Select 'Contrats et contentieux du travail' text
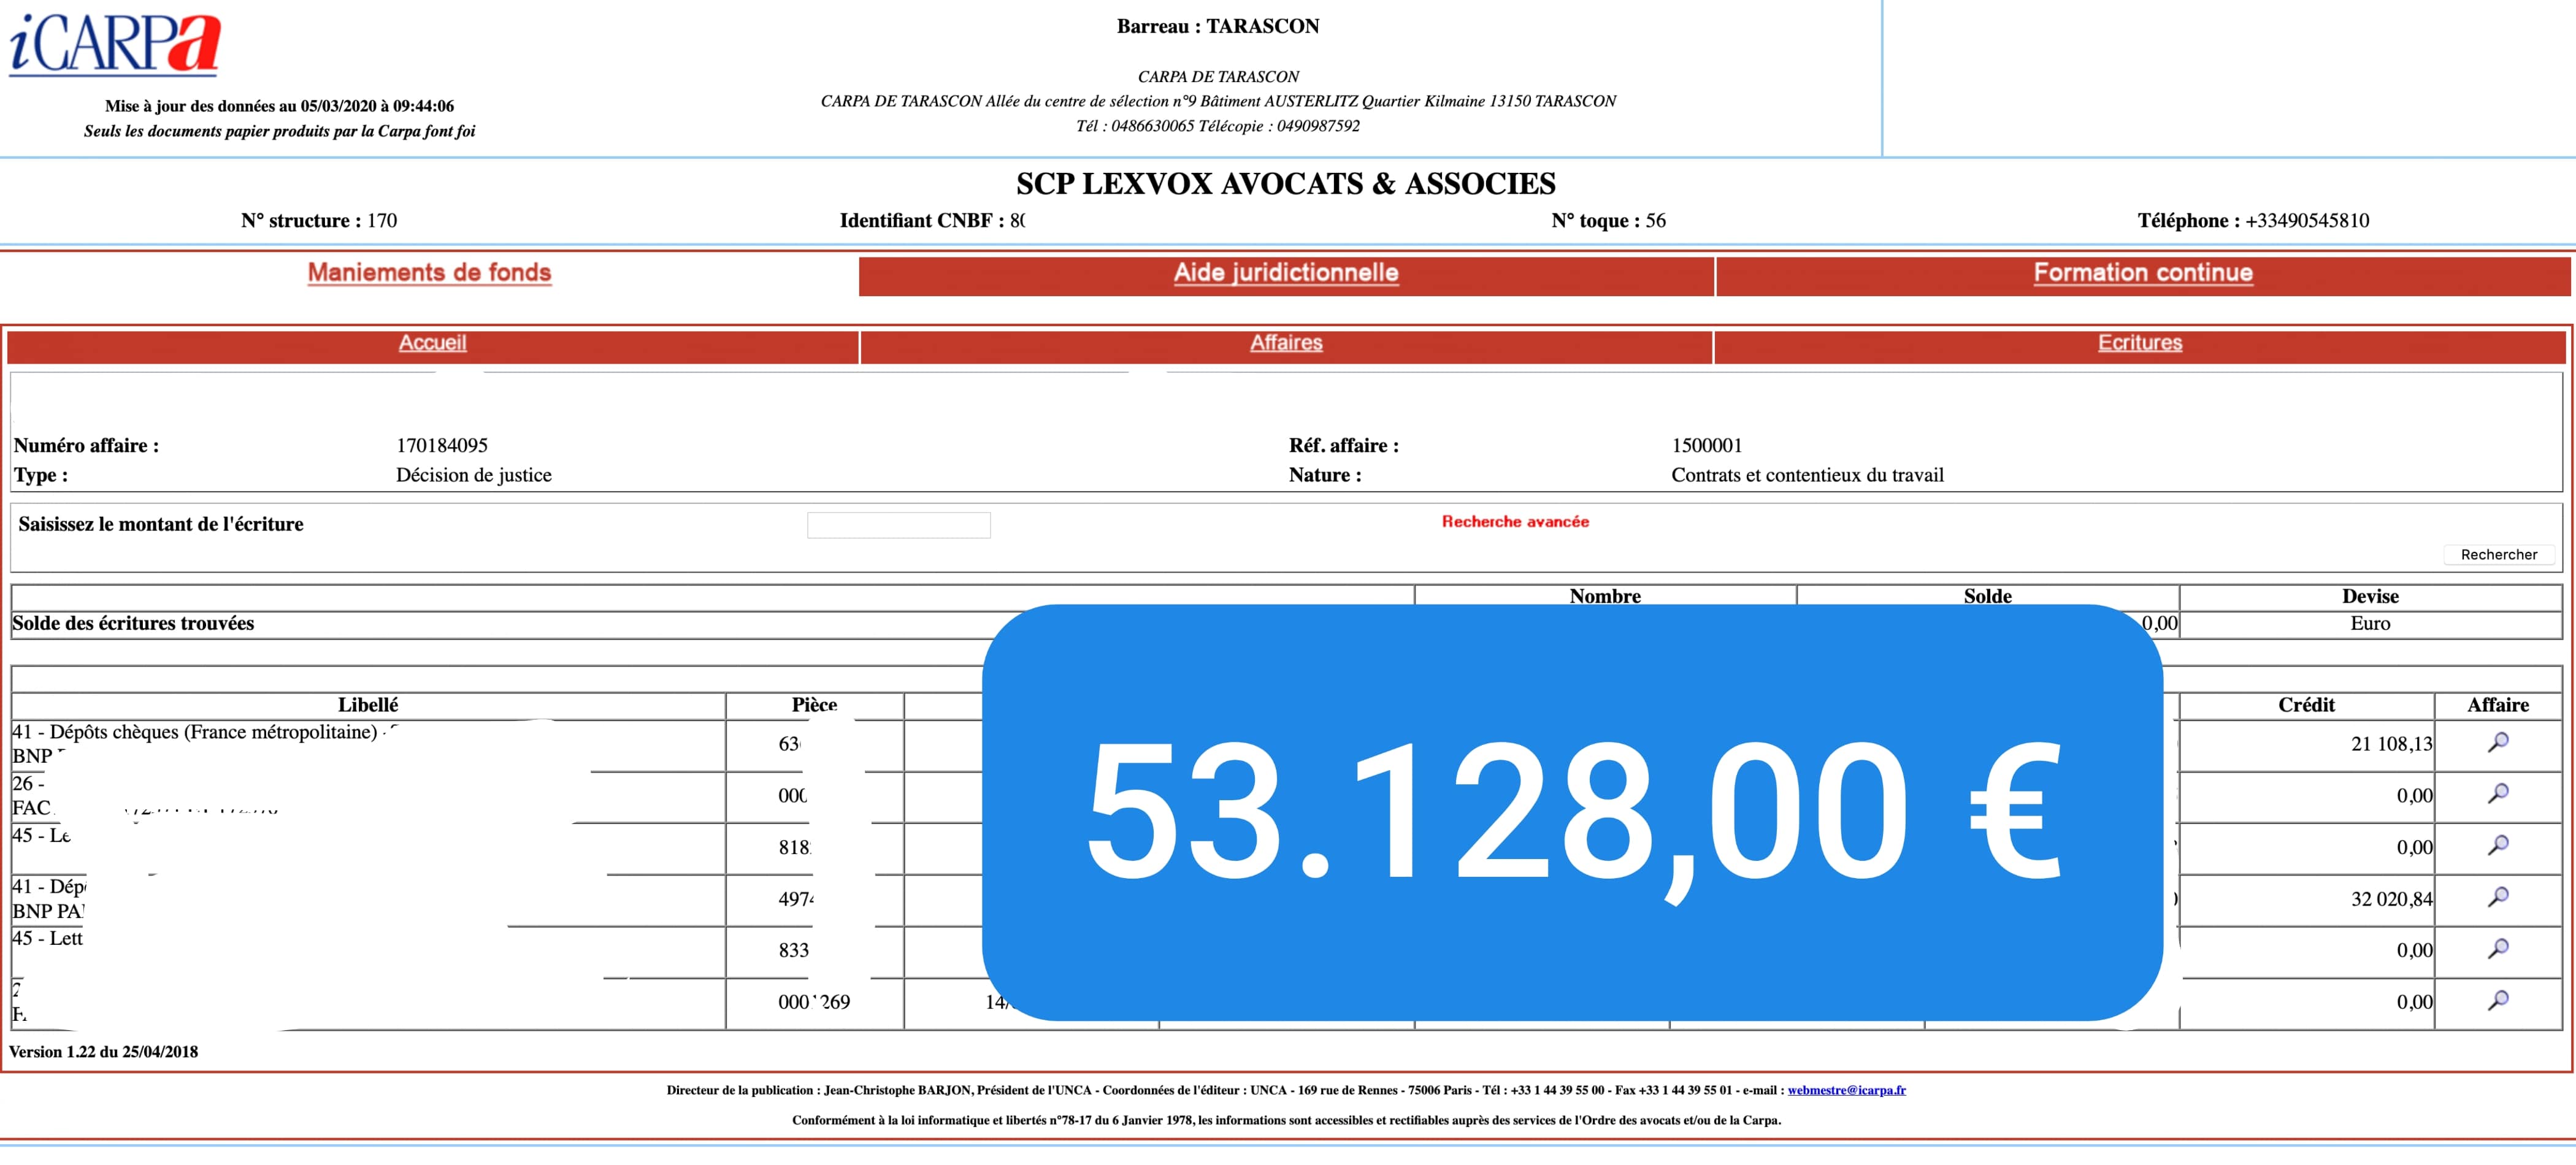This screenshot has height=1165, width=2576. [x=1807, y=475]
